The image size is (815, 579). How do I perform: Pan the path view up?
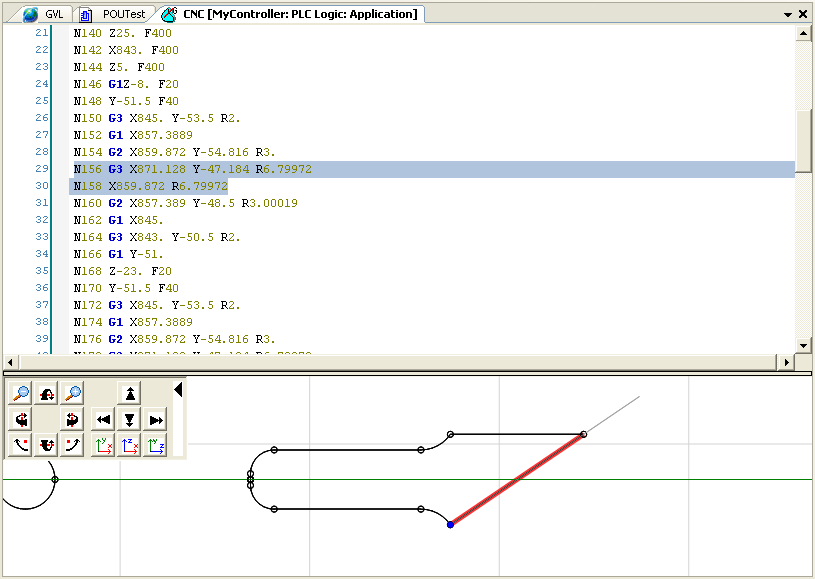(130, 393)
